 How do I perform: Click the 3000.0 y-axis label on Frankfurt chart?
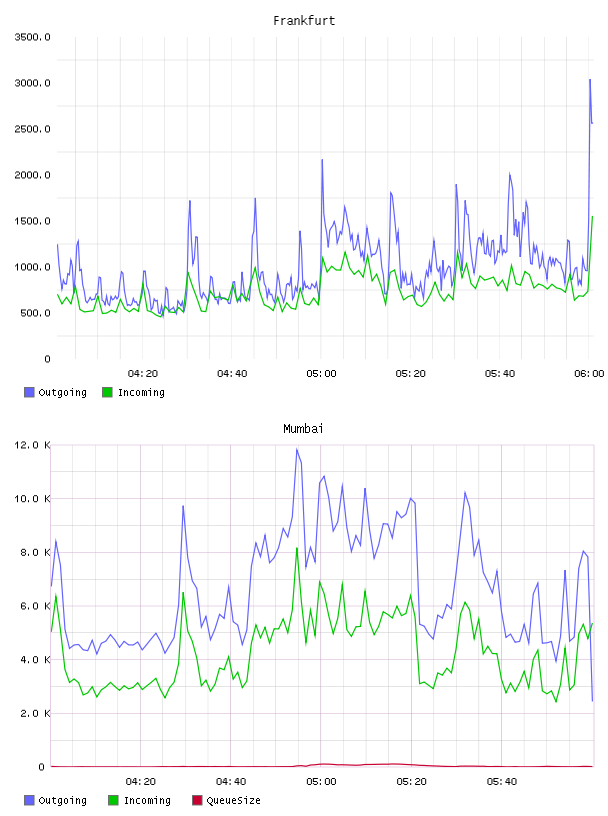click(32, 83)
